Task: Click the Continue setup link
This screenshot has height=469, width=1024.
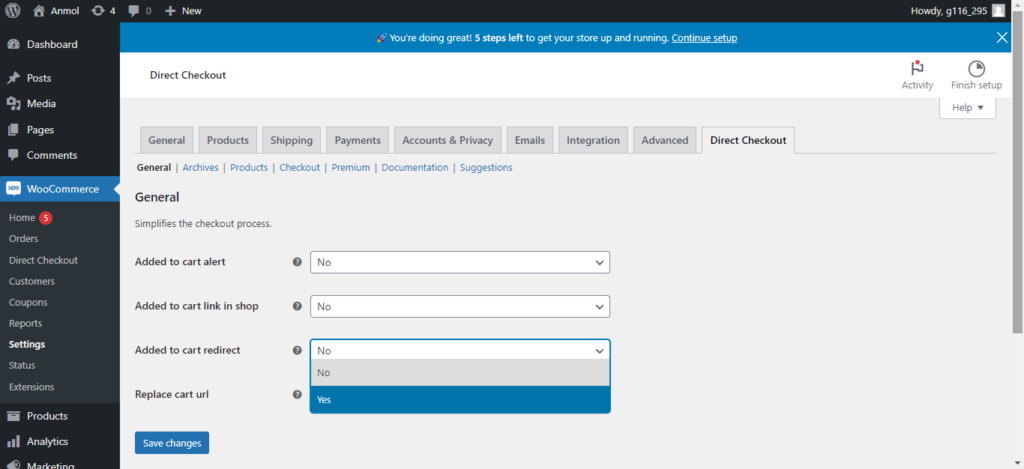Action: tap(704, 38)
